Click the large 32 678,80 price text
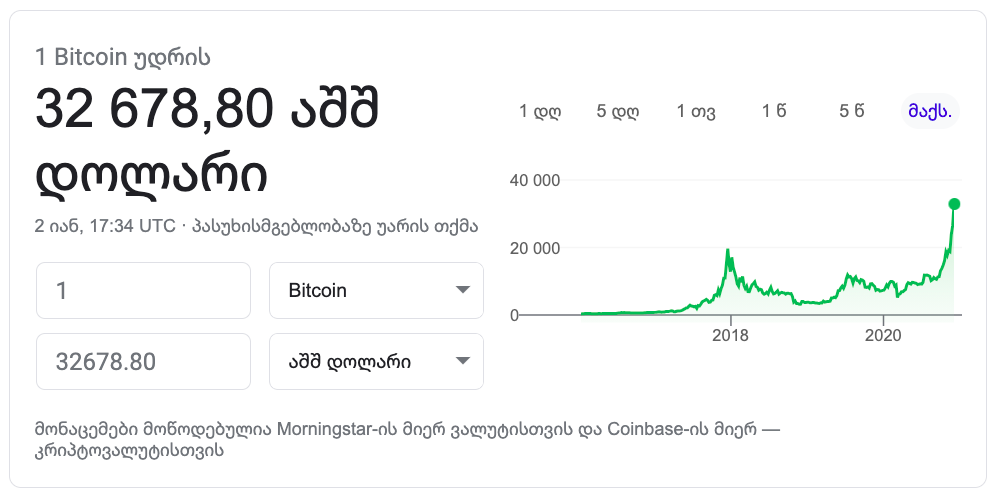The width and height of the screenshot is (997, 502). pyautogui.click(x=154, y=109)
